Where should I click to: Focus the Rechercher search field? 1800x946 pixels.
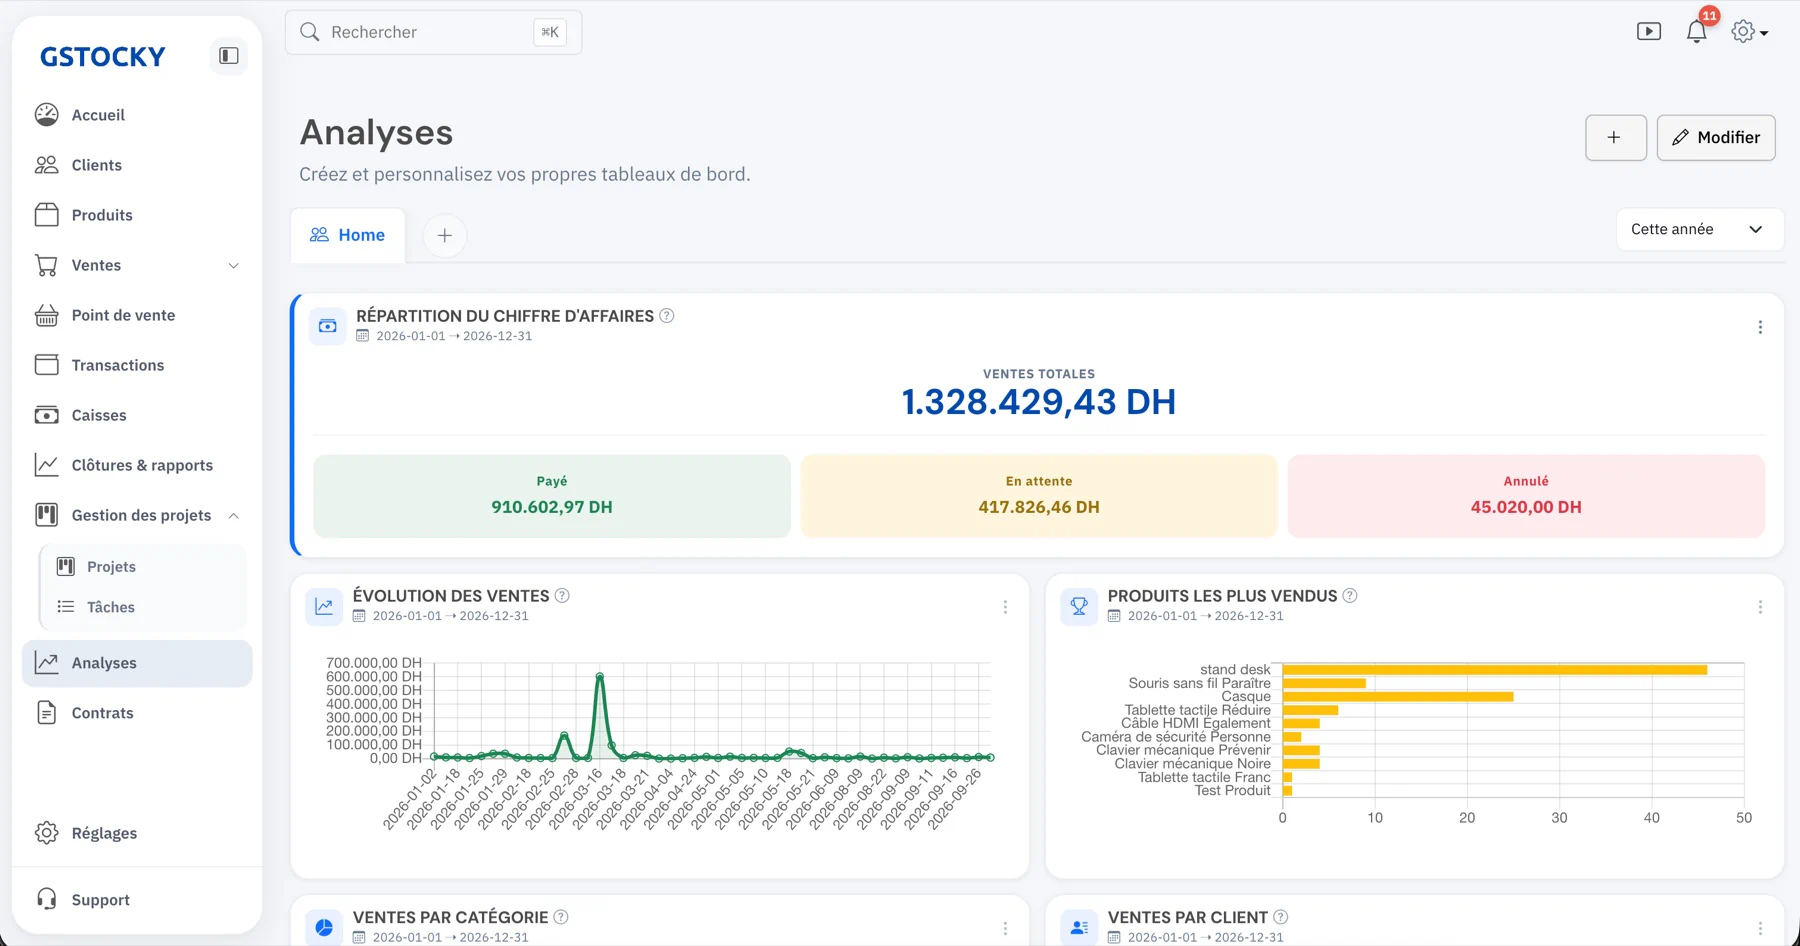(x=433, y=32)
